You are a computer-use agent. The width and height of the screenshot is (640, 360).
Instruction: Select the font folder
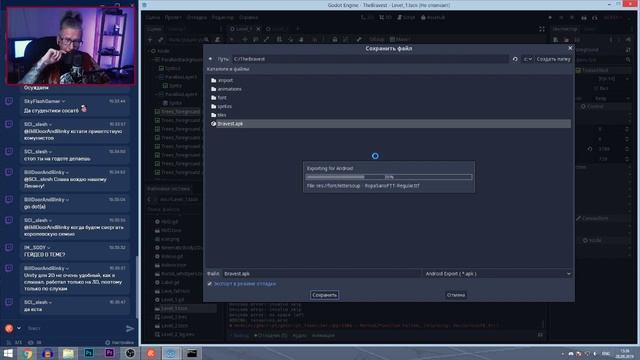pos(219,98)
